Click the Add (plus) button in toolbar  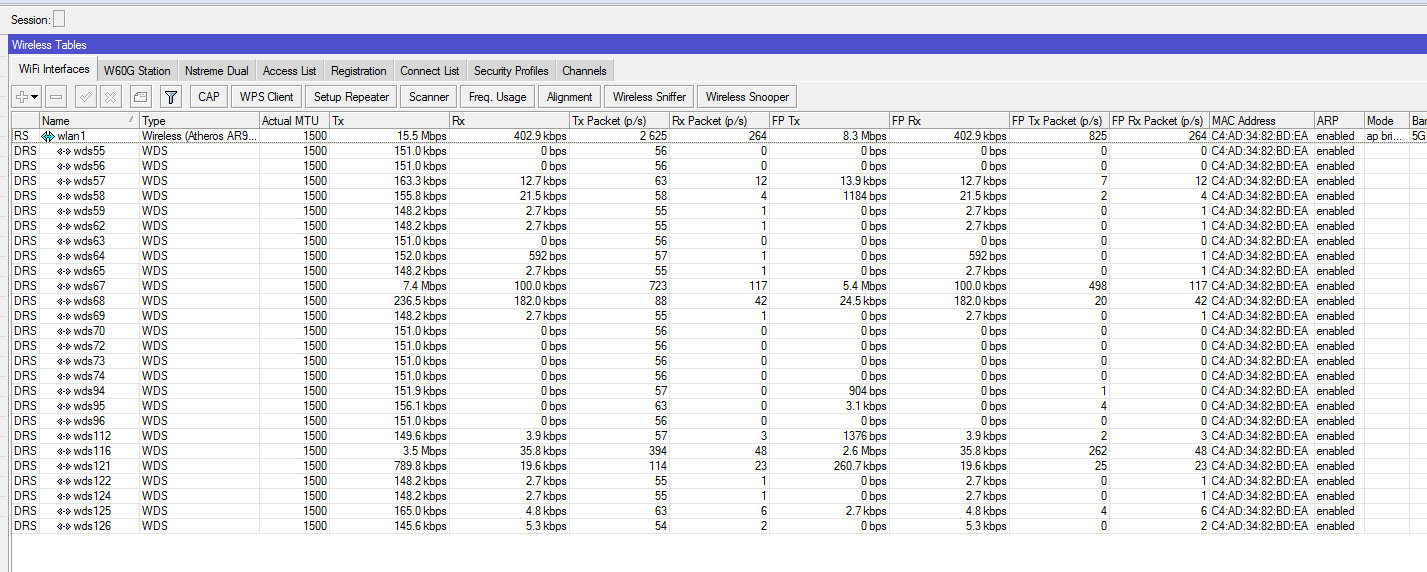point(21,97)
